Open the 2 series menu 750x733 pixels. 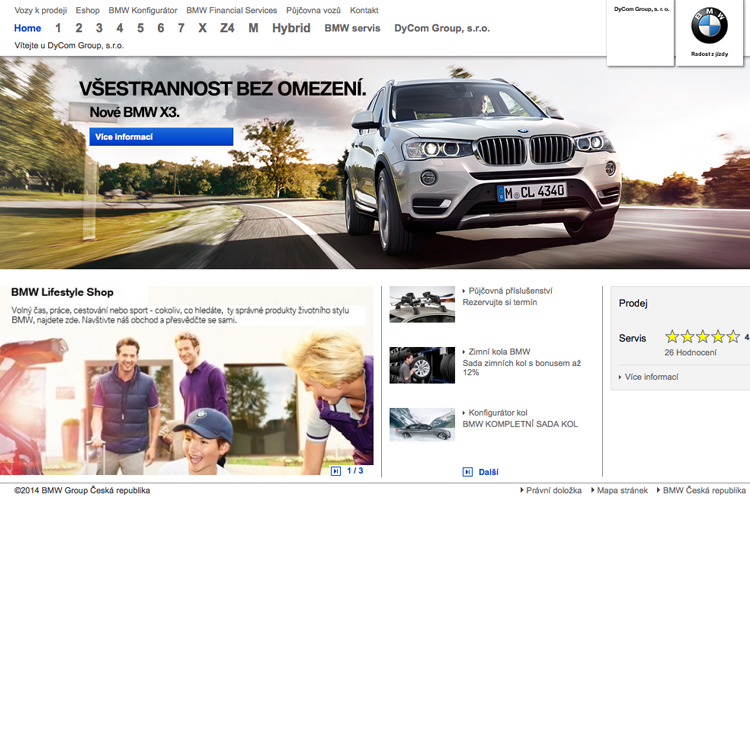pyautogui.click(x=79, y=28)
